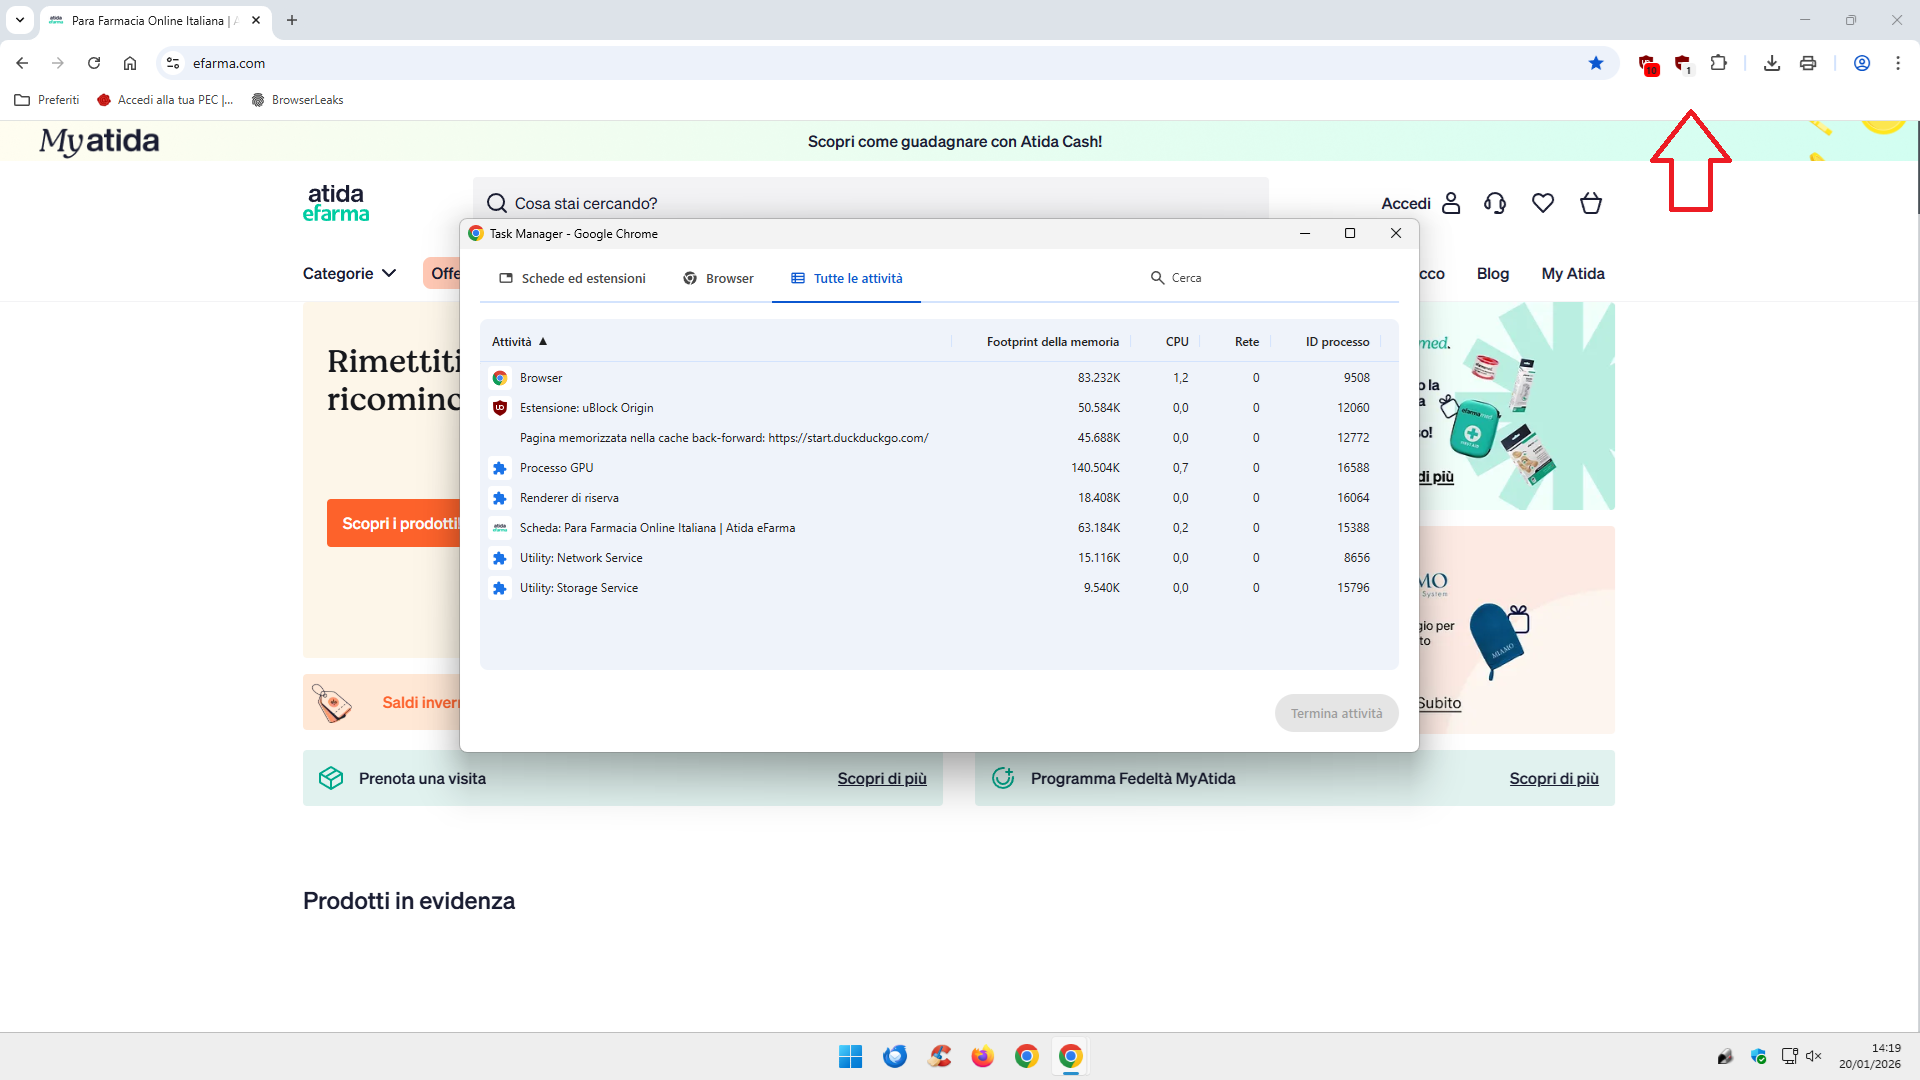Image resolution: width=1920 pixels, height=1080 pixels.
Task: Switch to the Browser tab in Task Manager
Action: coord(718,278)
